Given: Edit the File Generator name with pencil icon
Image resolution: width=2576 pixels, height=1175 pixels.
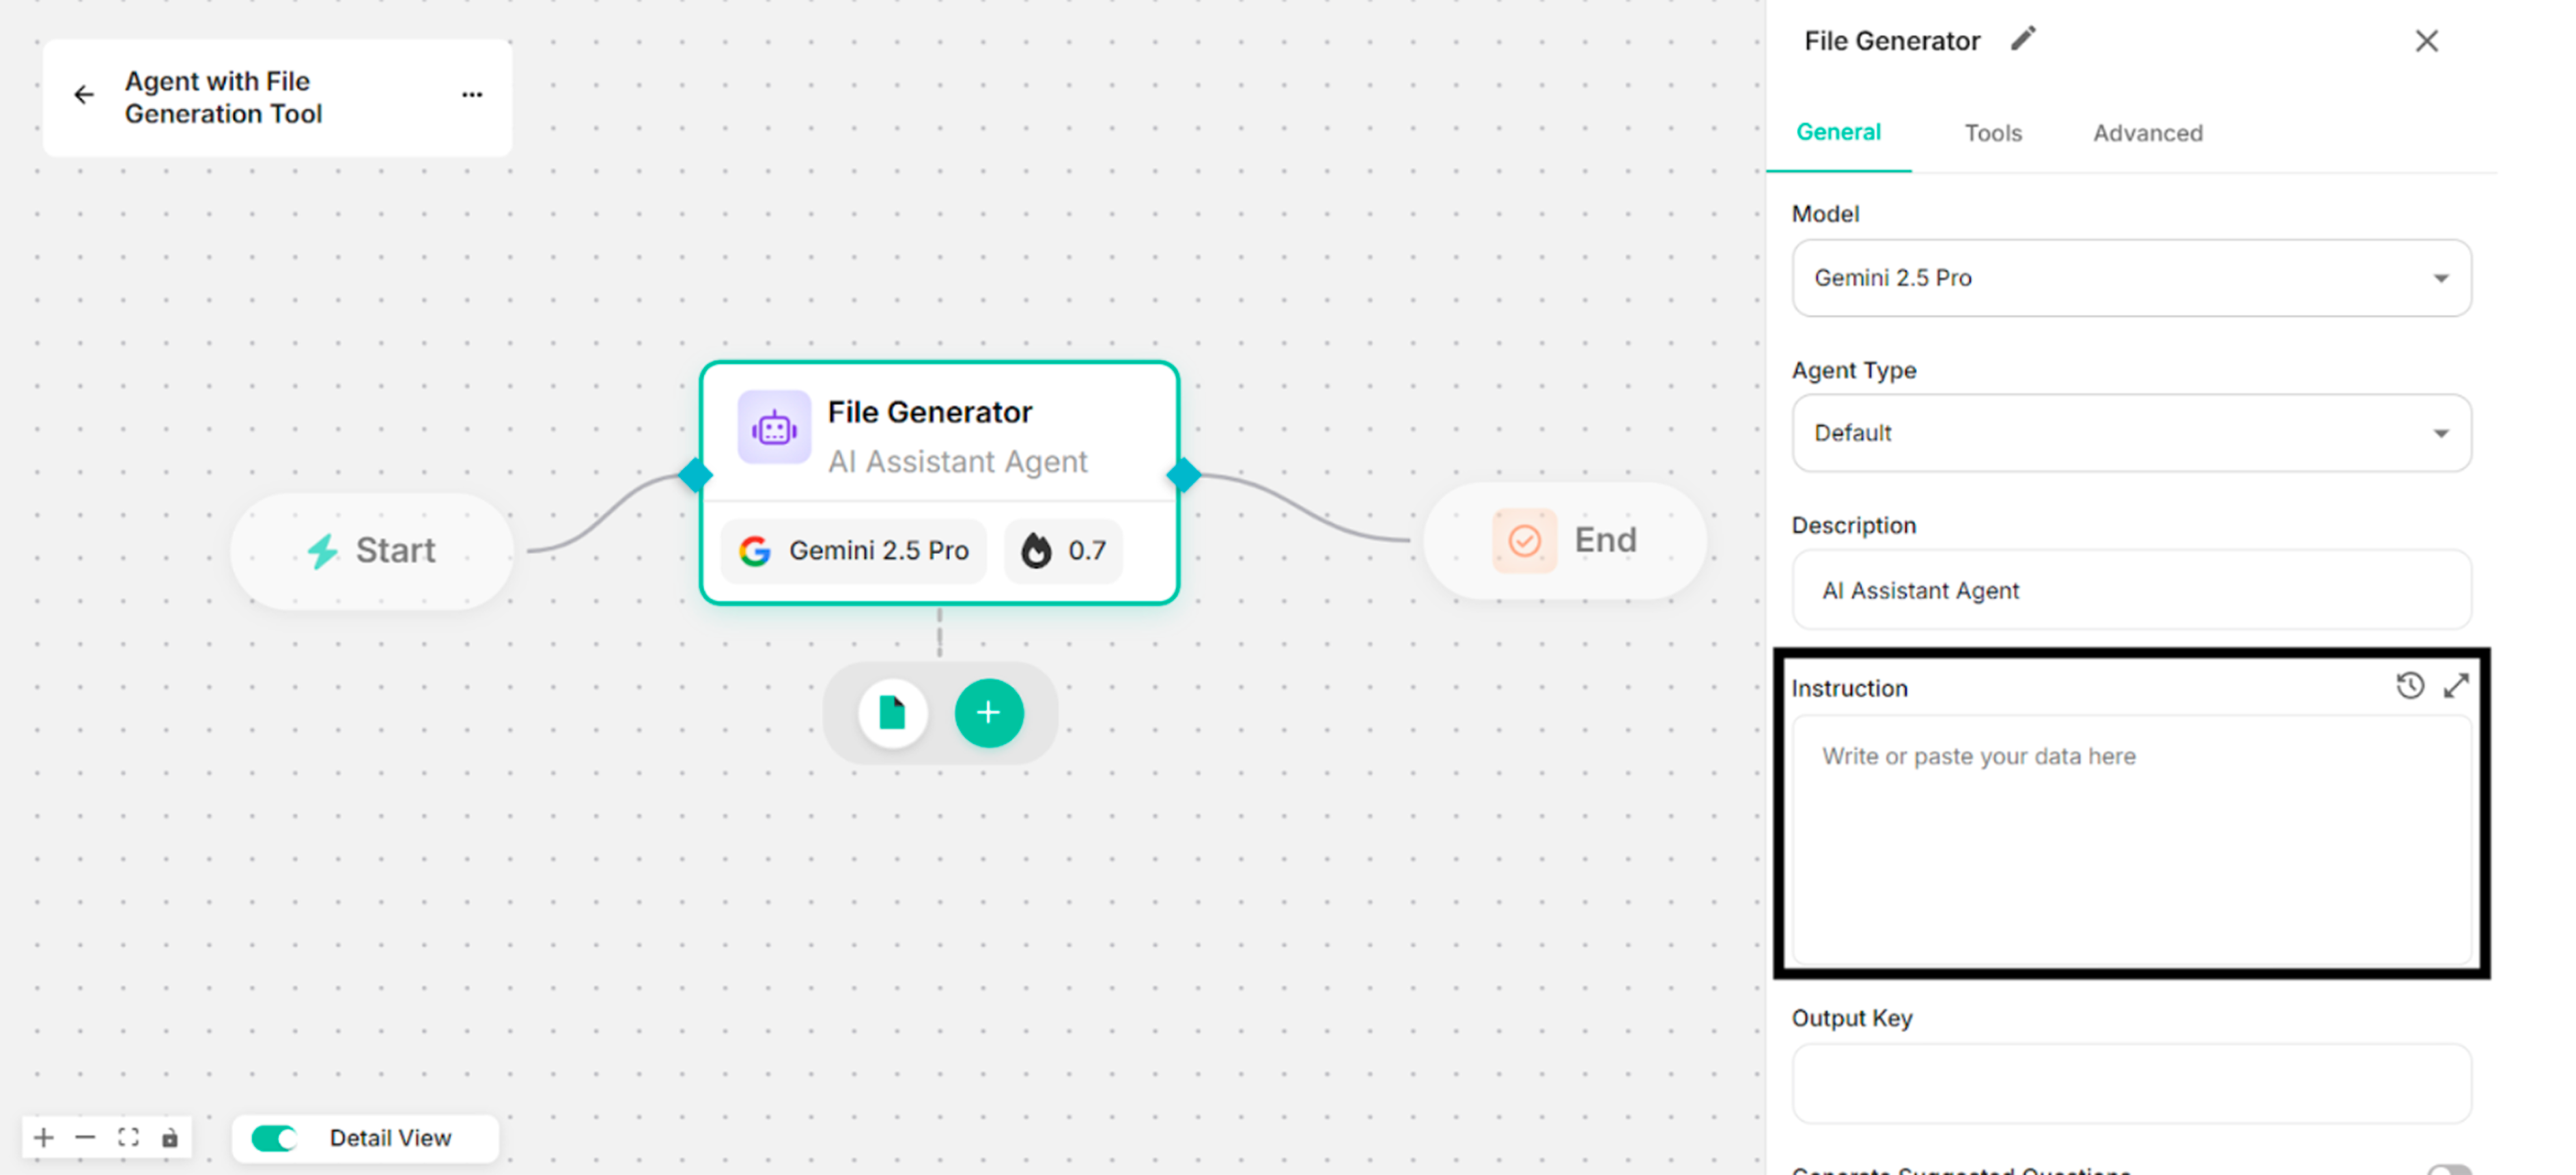Looking at the screenshot, I should 2023,39.
